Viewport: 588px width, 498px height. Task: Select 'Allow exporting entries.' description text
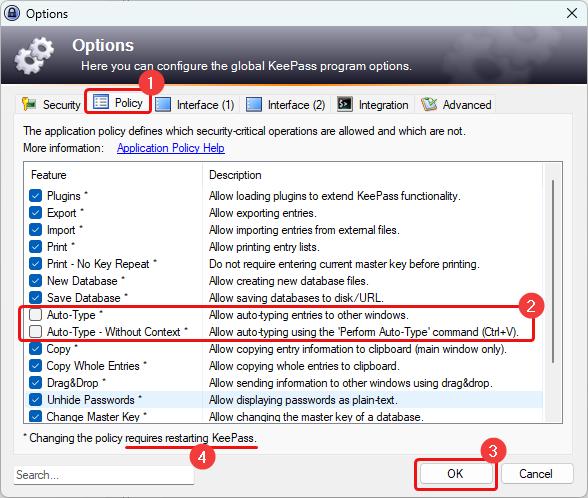(263, 213)
